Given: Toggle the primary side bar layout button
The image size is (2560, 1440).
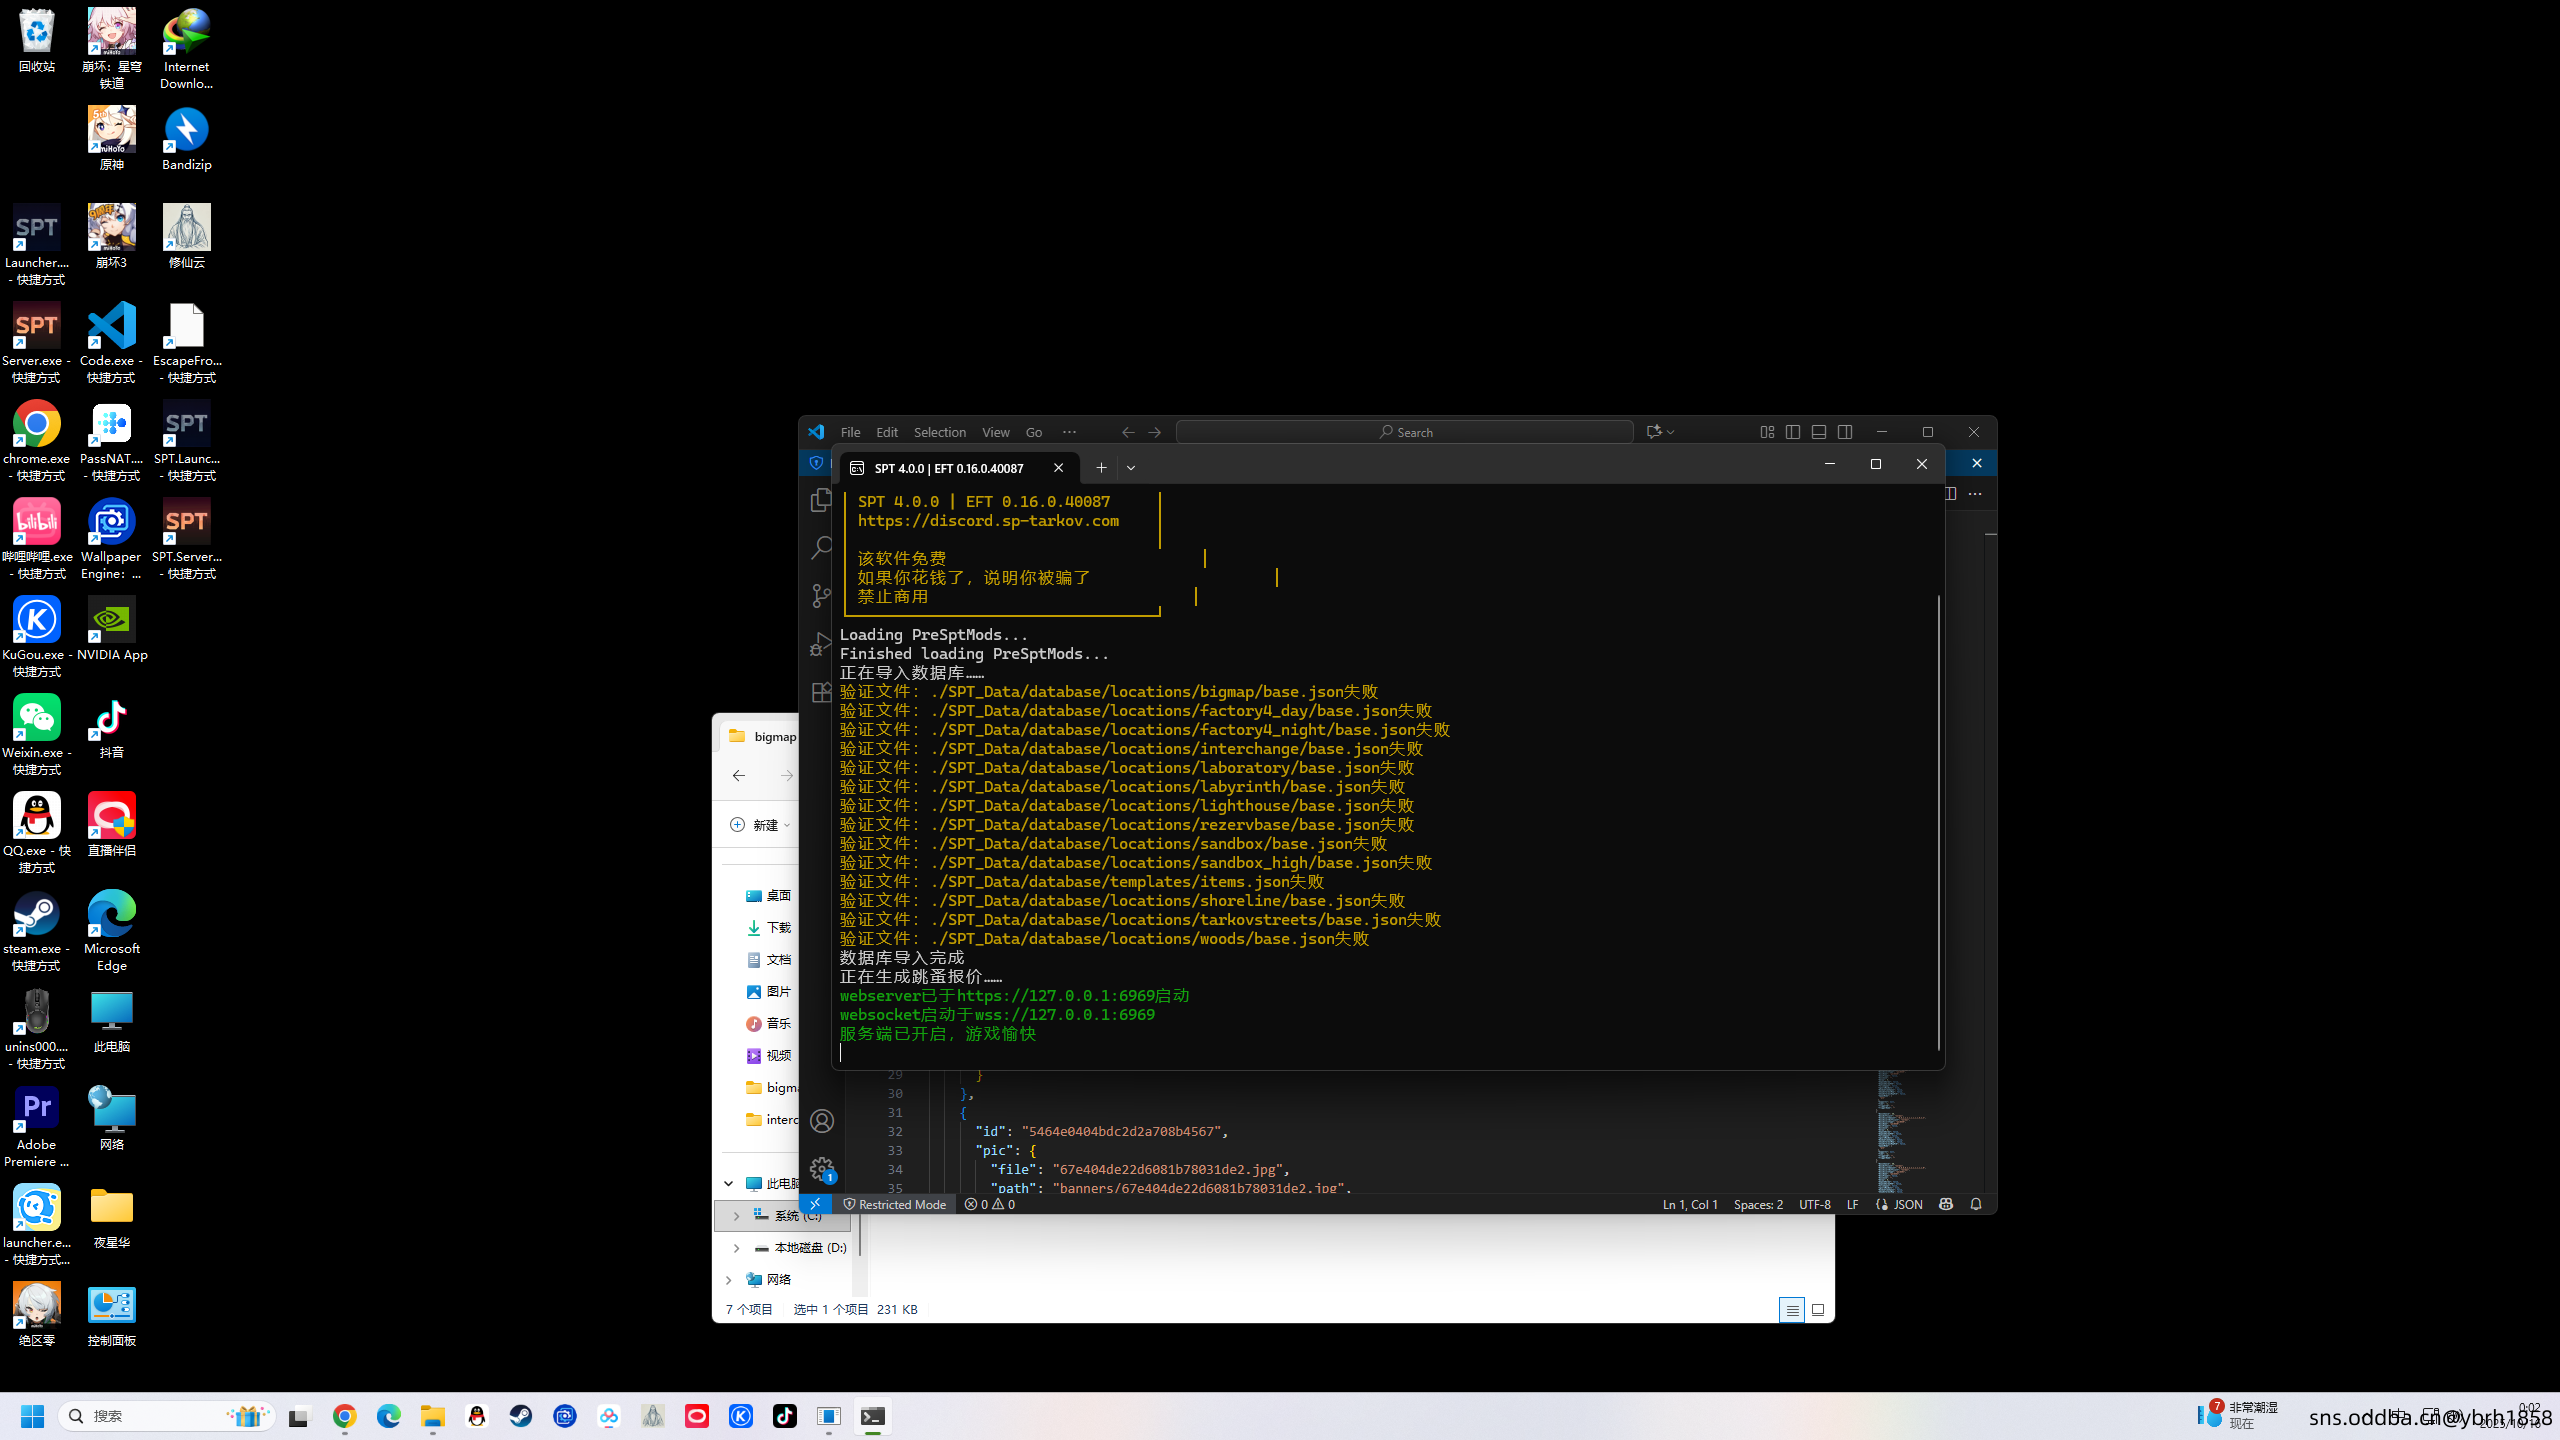Looking at the screenshot, I should [1793, 432].
